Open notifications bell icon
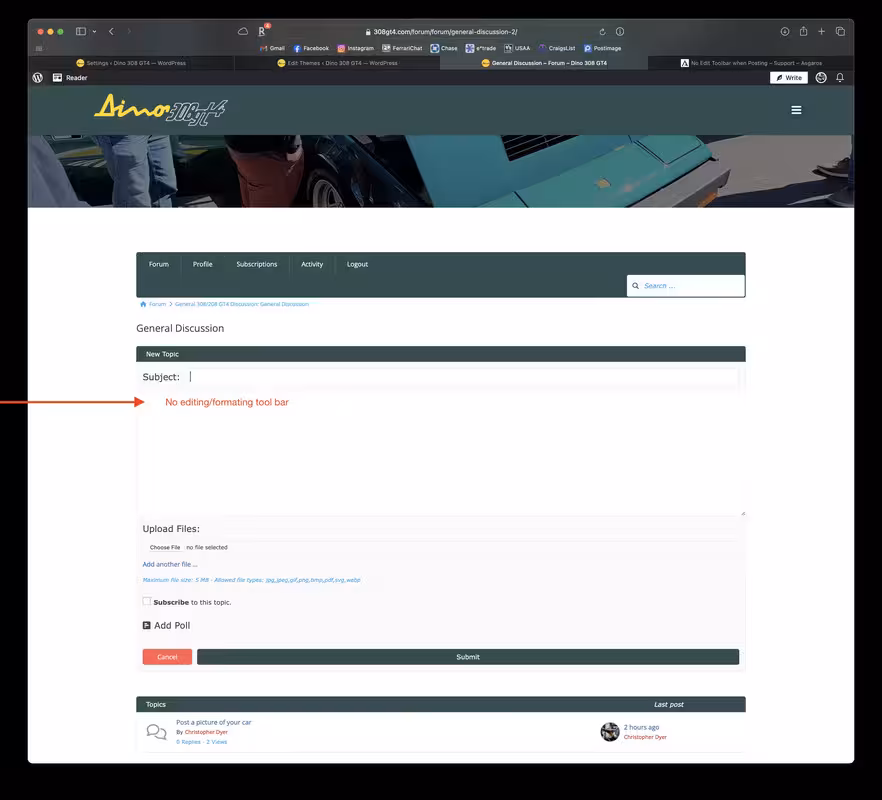The image size is (882, 800). pos(840,78)
